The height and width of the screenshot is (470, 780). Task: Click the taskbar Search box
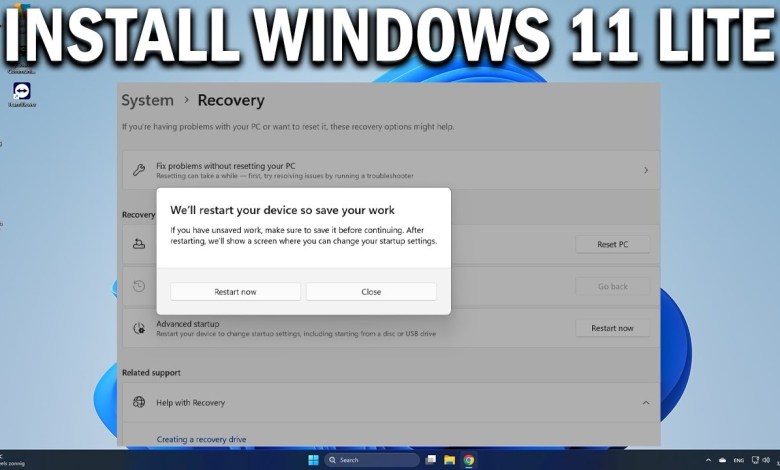tap(372, 460)
